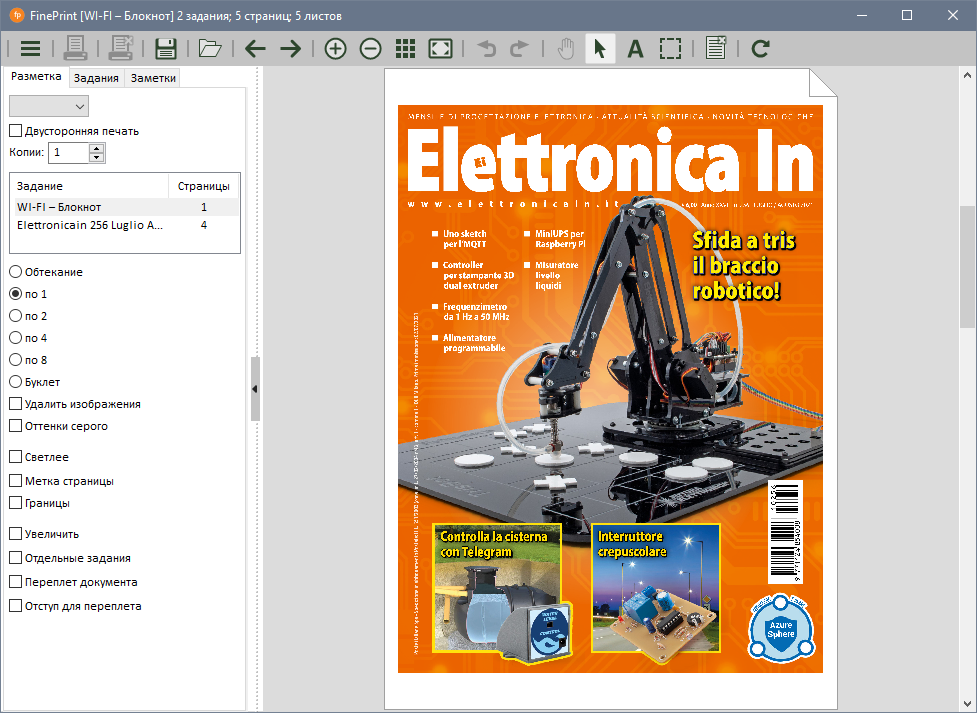
Task: Increase copies with the up stepper arrow
Action: 97,148
